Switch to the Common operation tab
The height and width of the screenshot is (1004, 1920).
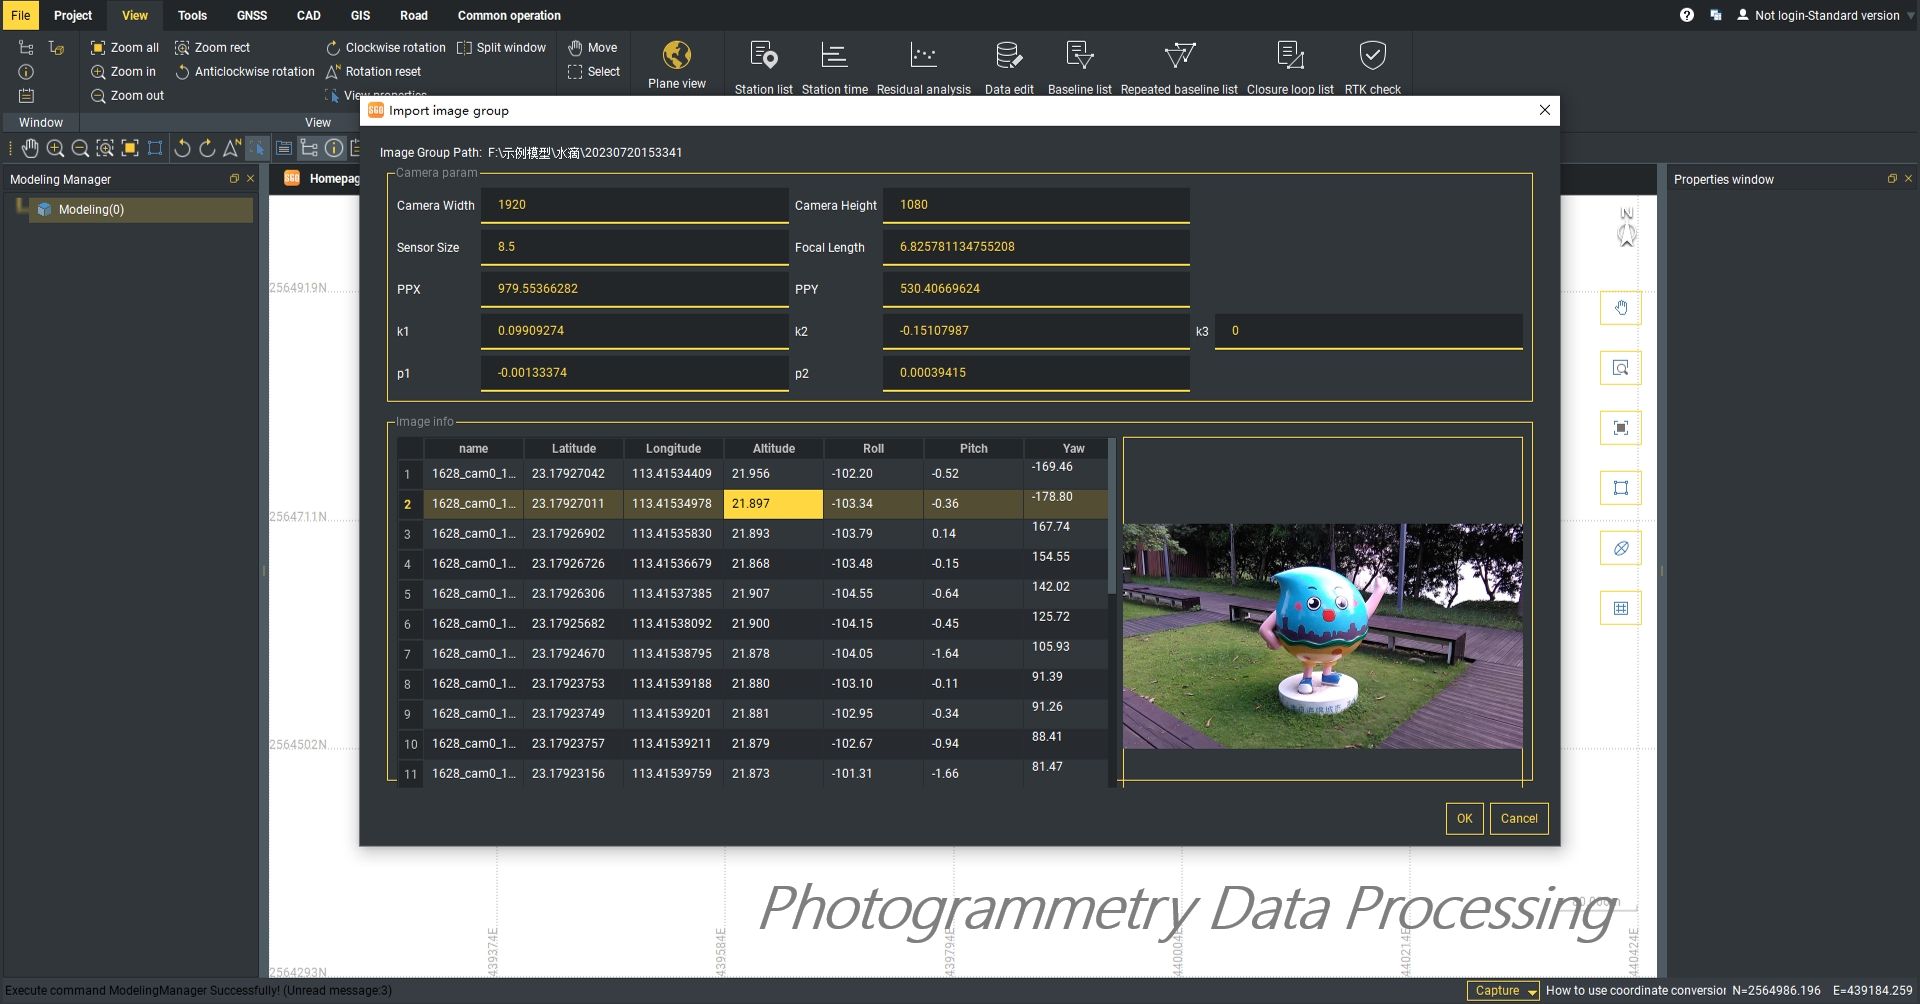tap(509, 15)
